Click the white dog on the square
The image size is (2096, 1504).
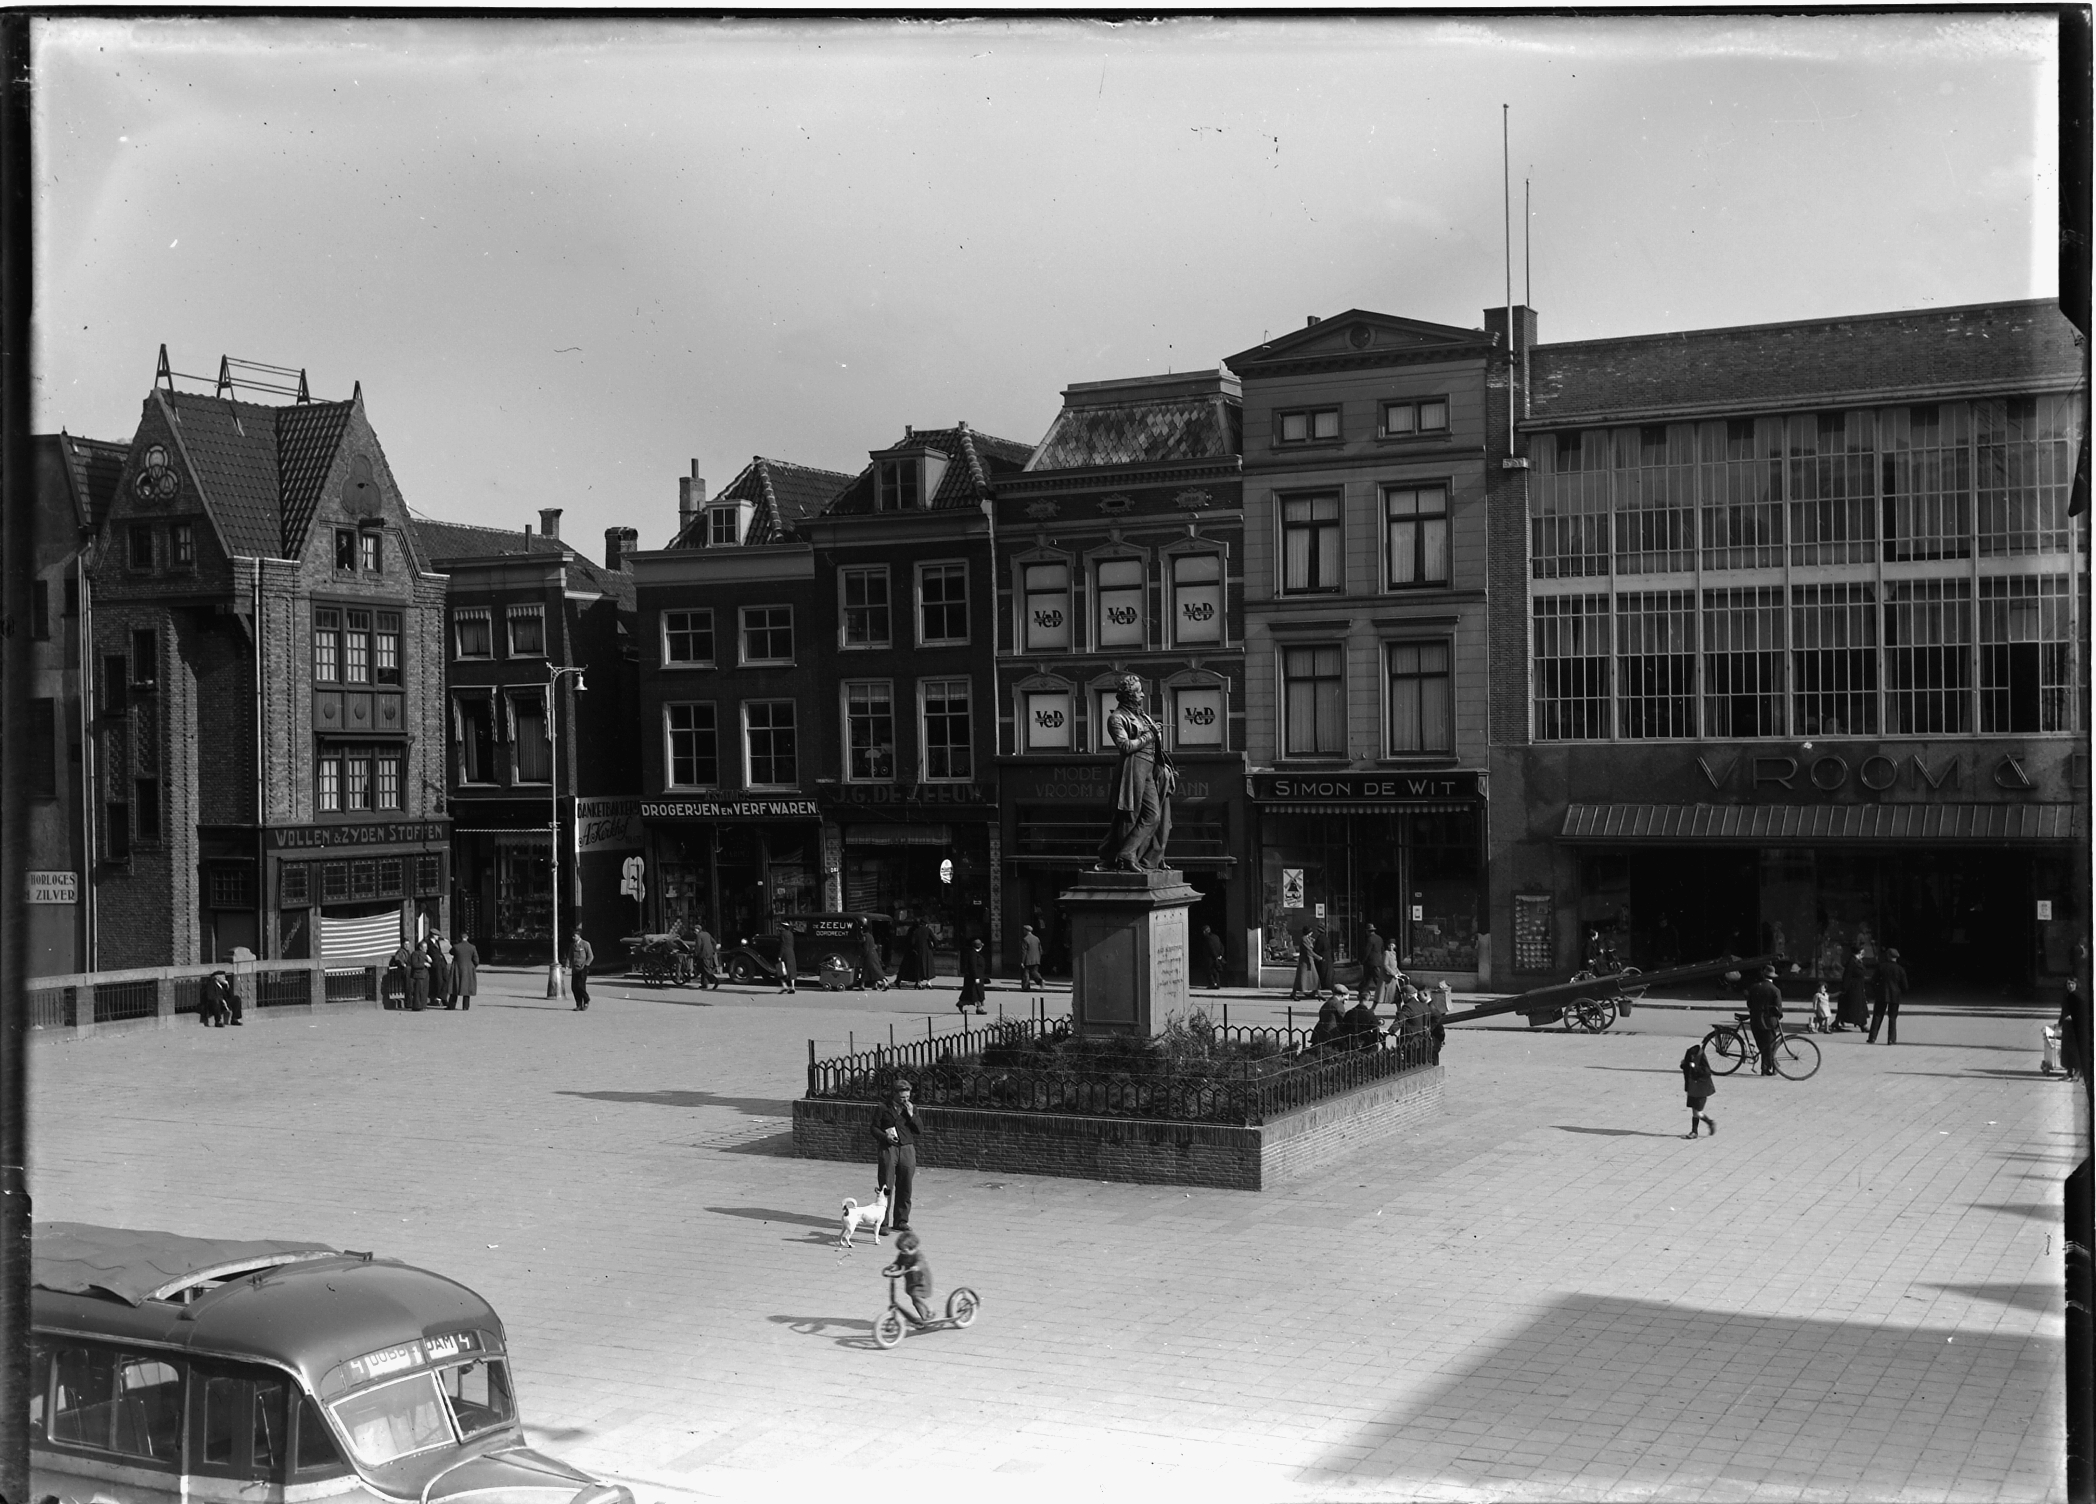pos(865,1215)
